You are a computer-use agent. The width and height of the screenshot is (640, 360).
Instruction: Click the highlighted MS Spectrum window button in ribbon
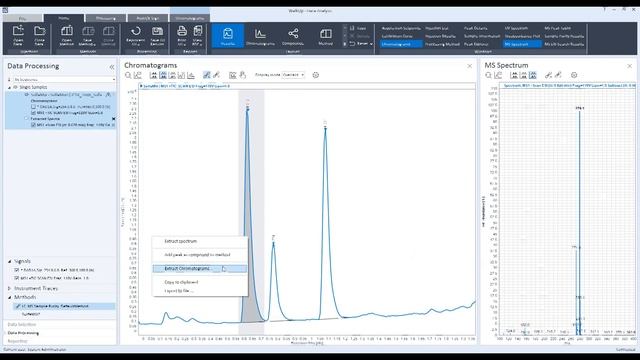pyautogui.click(x=522, y=44)
